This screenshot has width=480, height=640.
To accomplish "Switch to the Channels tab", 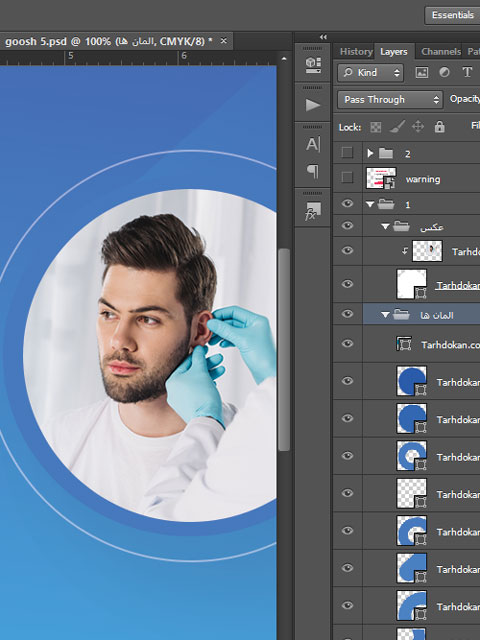I will coord(441,51).
